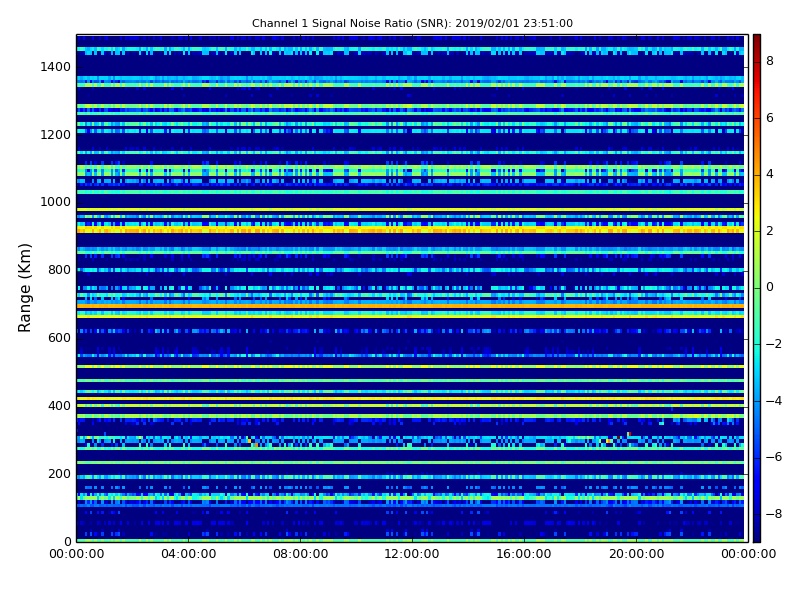Click the 'Range (Km)' y-axis label

[x=24, y=288]
